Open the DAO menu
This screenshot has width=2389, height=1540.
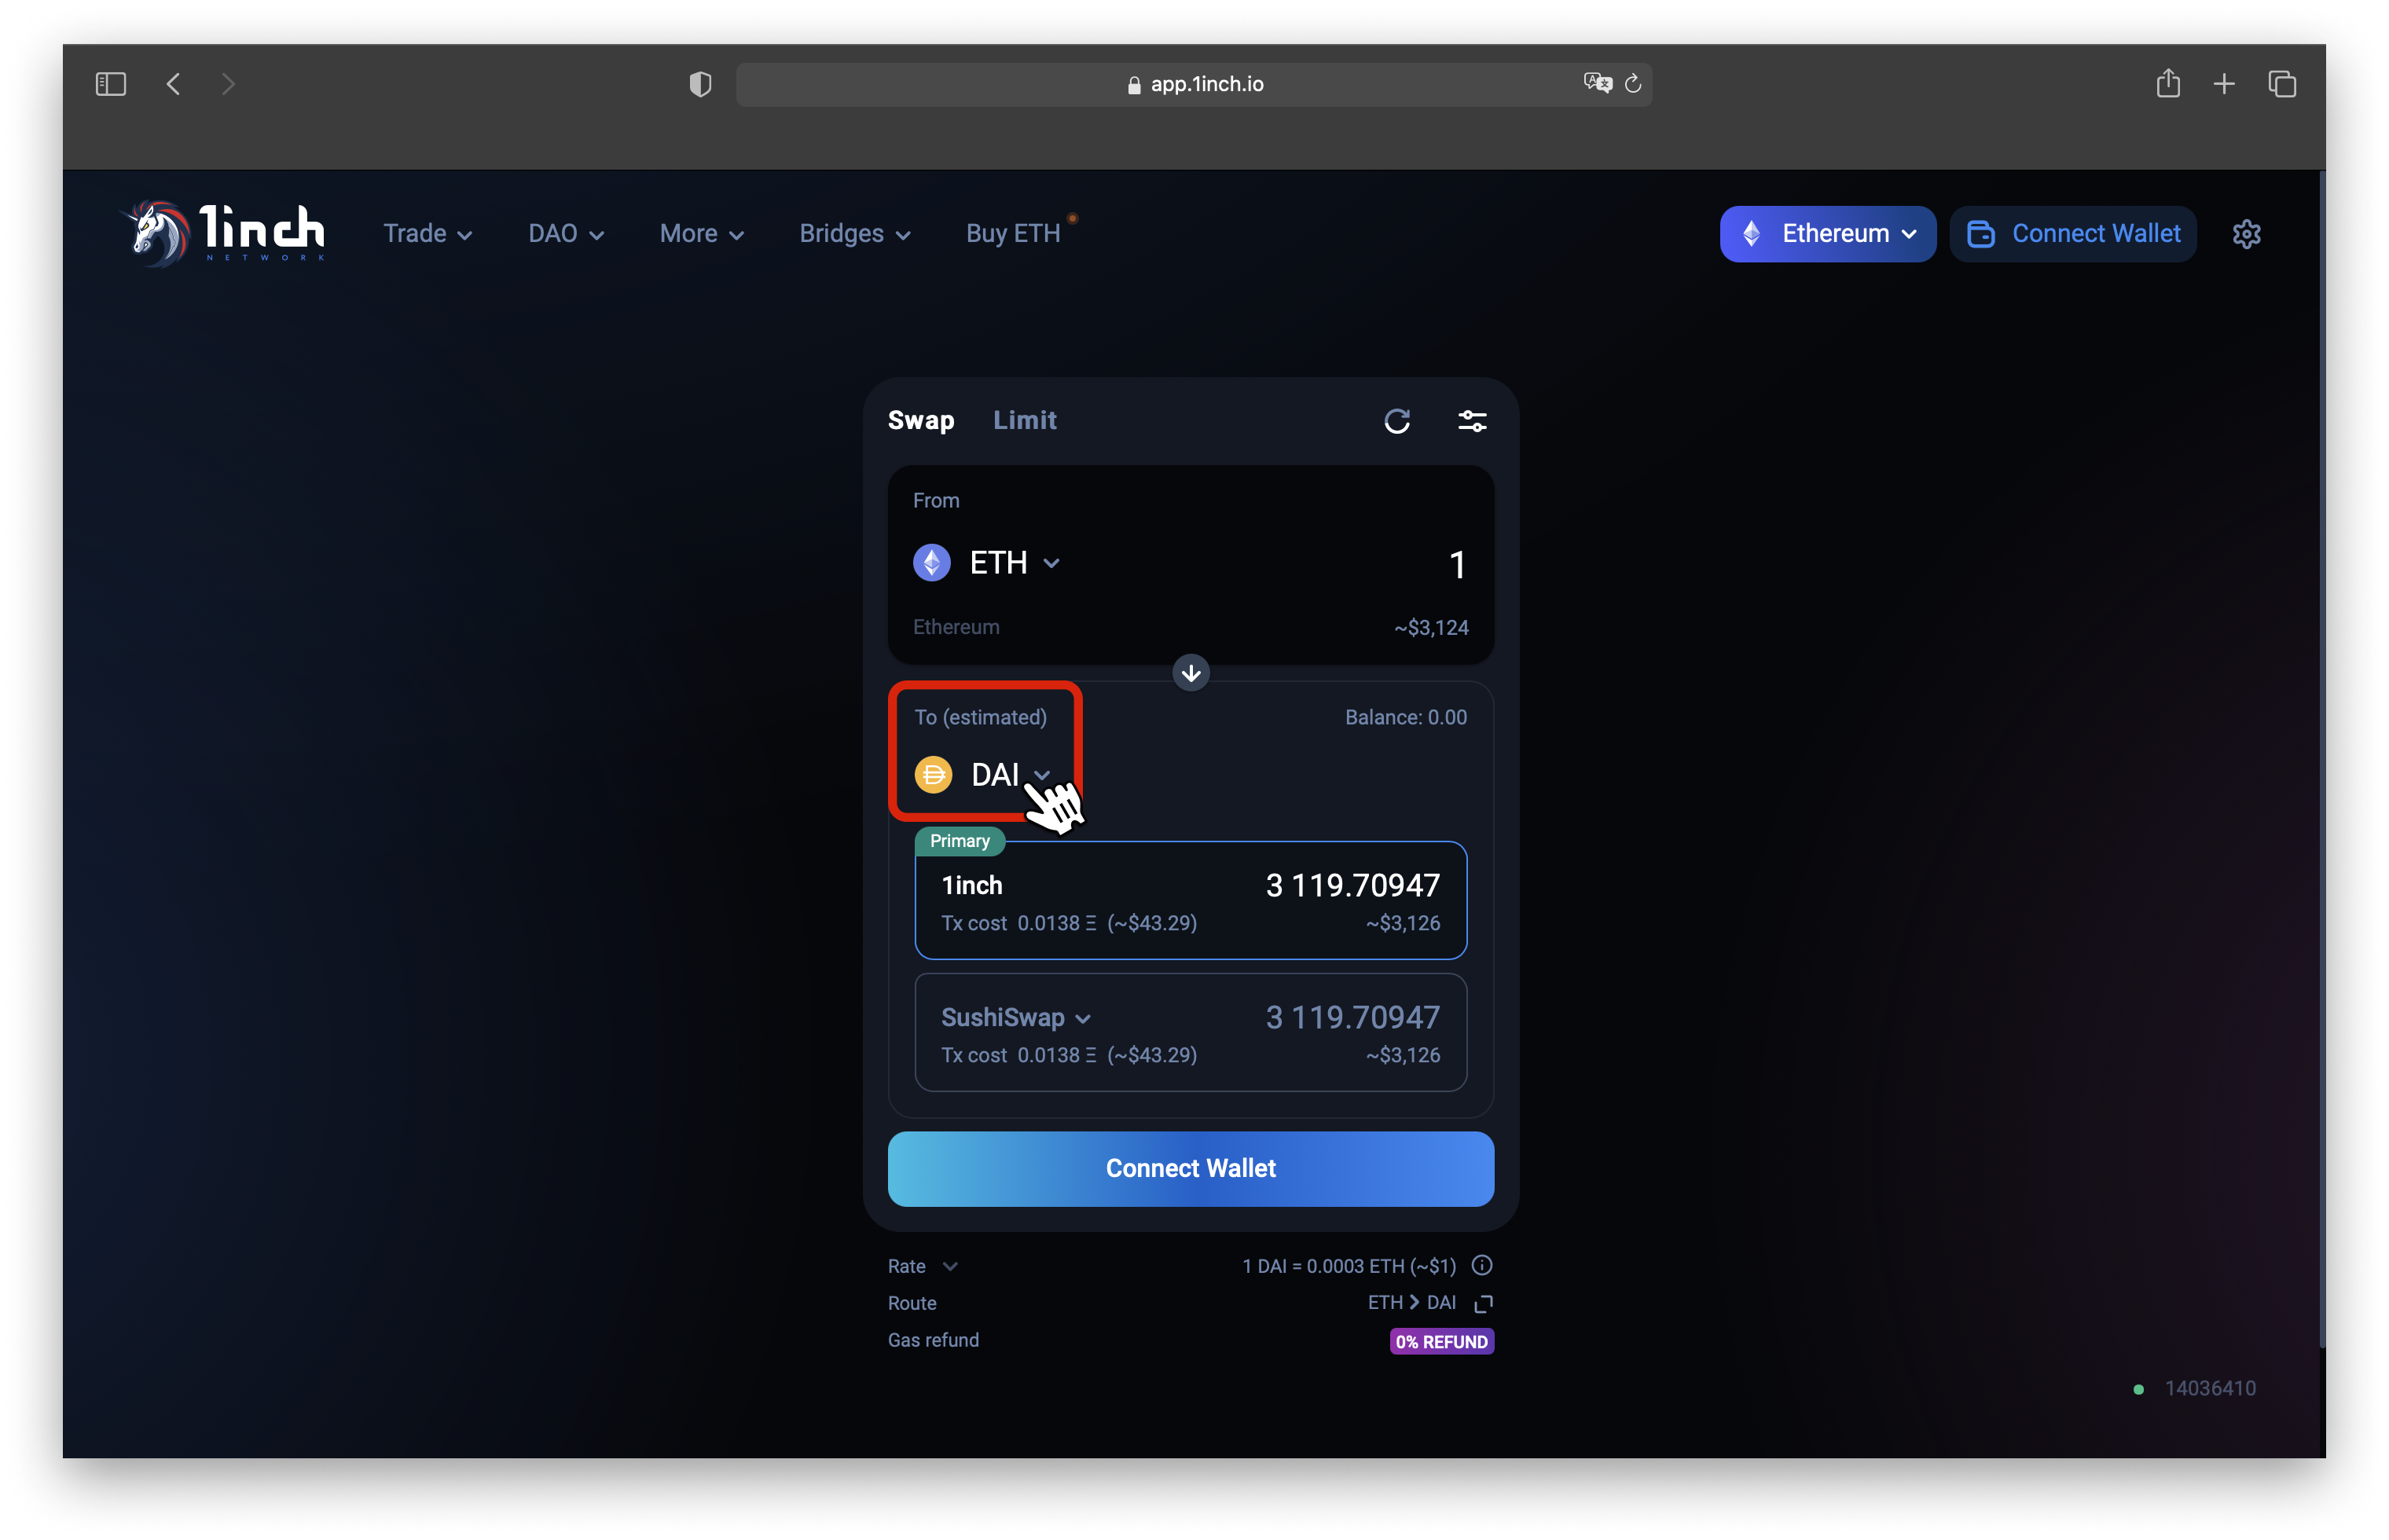566,234
